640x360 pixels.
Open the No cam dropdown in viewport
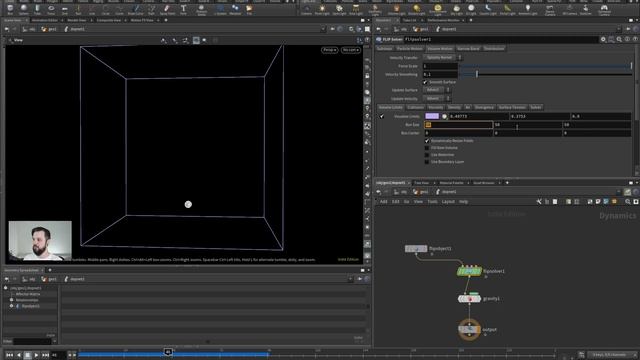click(351, 50)
